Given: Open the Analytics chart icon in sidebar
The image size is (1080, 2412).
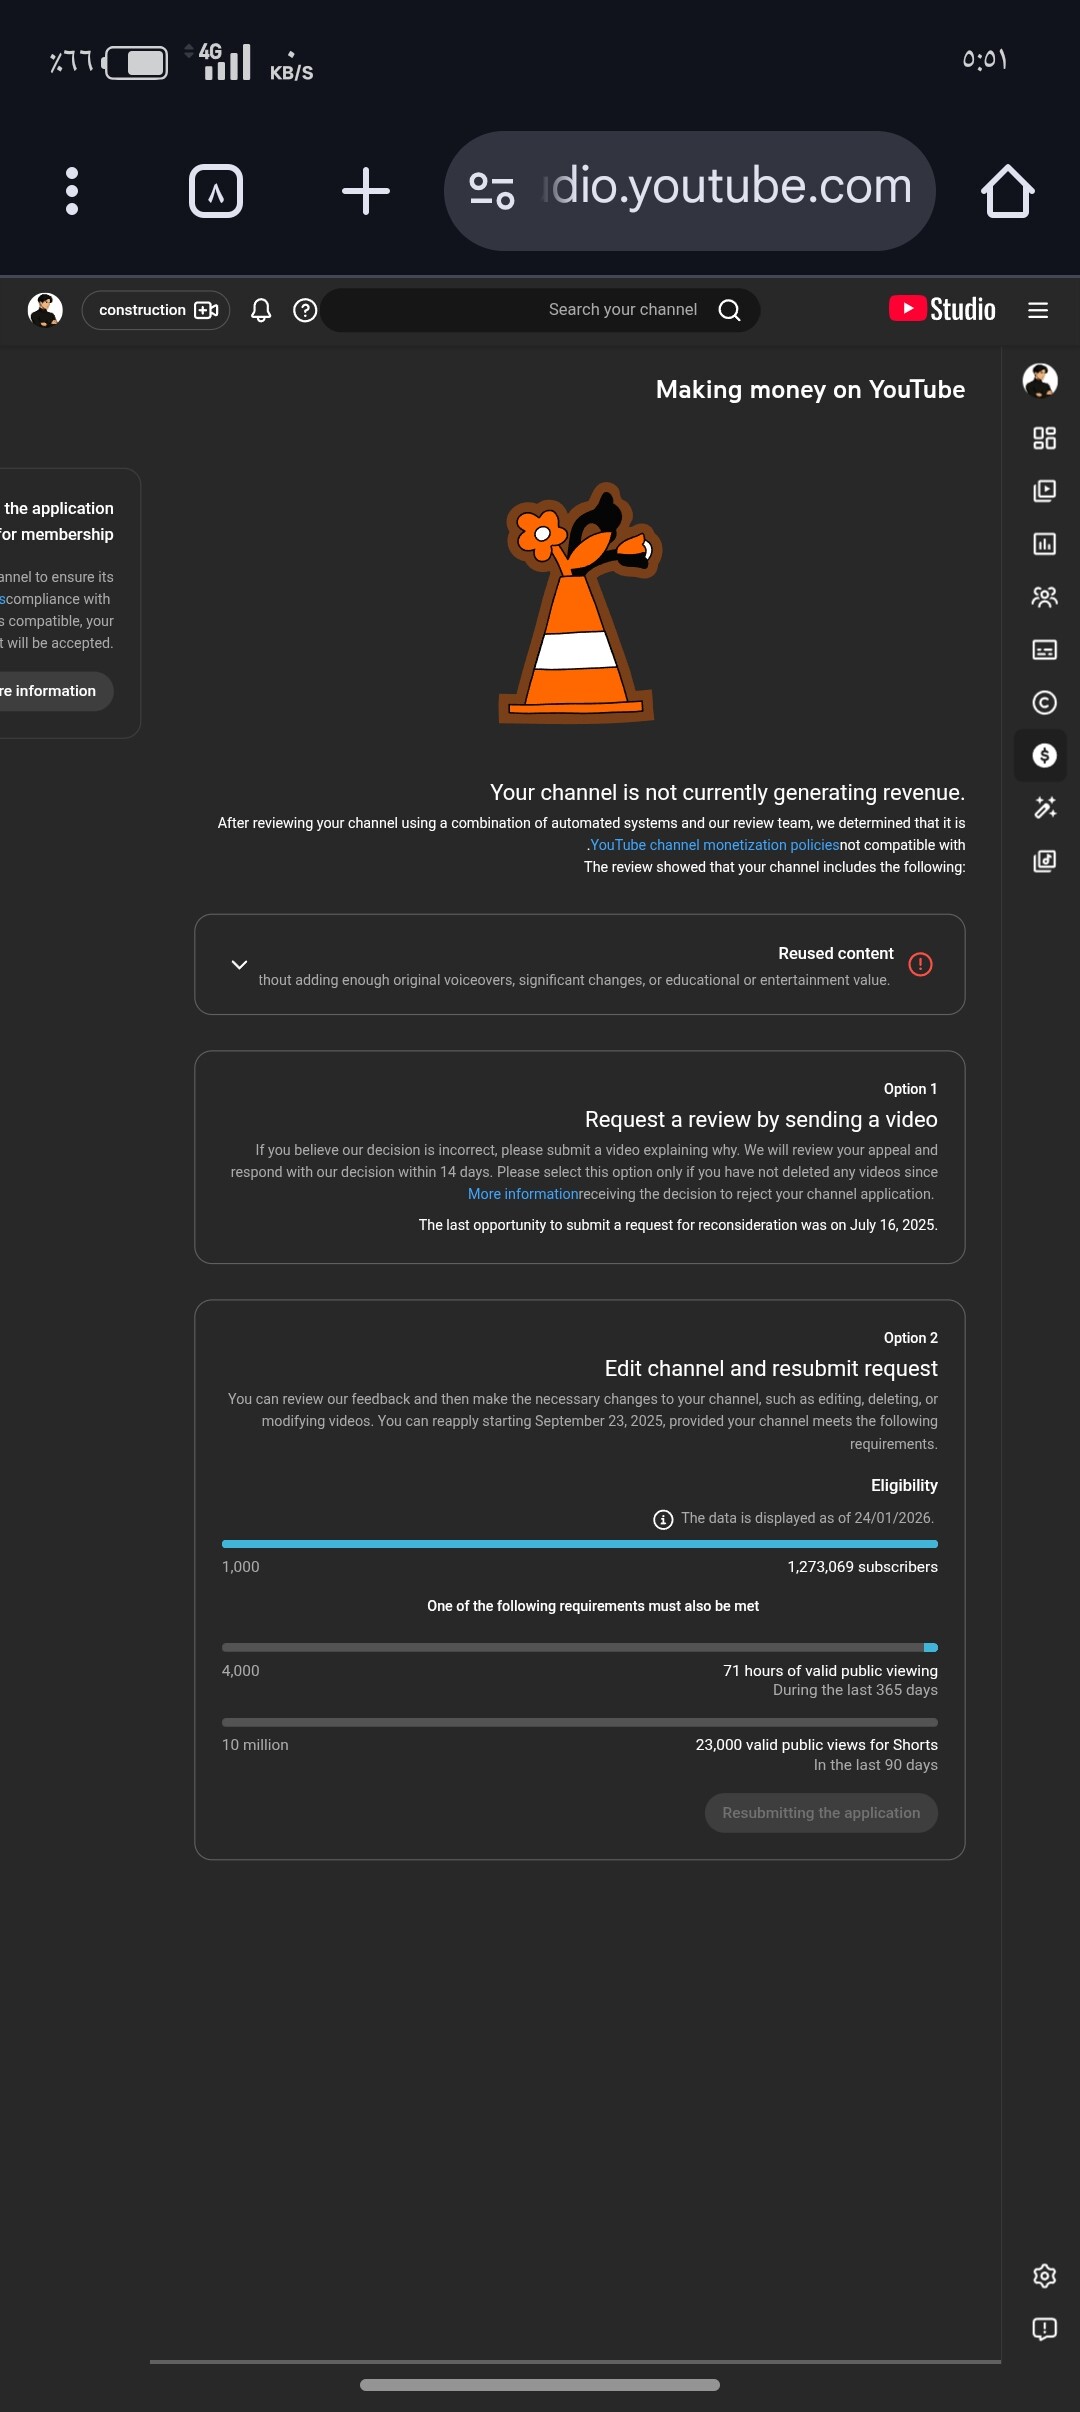Looking at the screenshot, I should (x=1044, y=544).
